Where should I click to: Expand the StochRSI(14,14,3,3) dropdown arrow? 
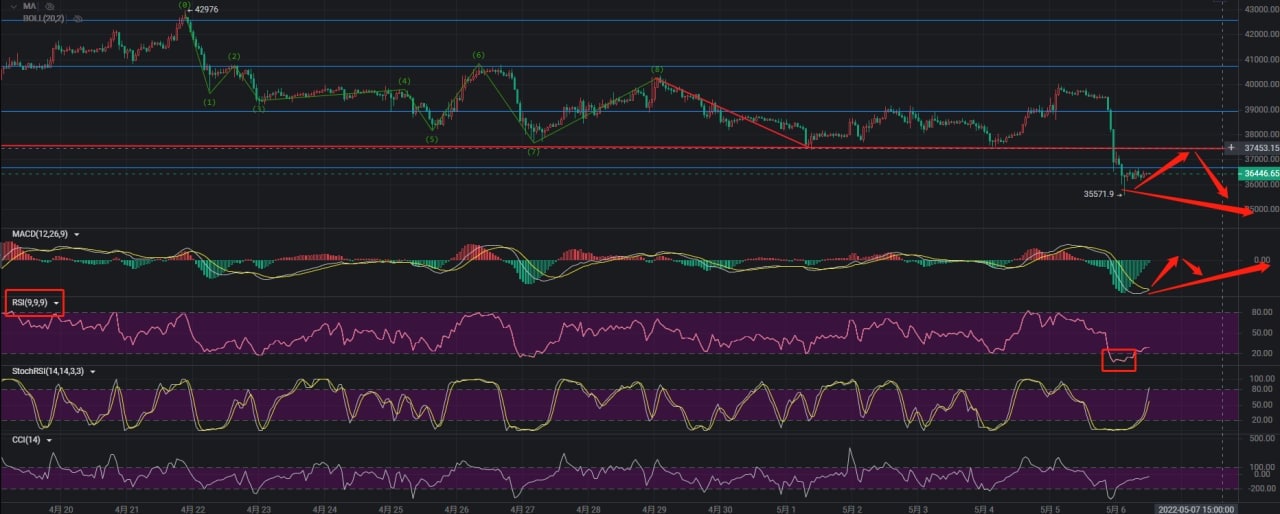click(93, 371)
